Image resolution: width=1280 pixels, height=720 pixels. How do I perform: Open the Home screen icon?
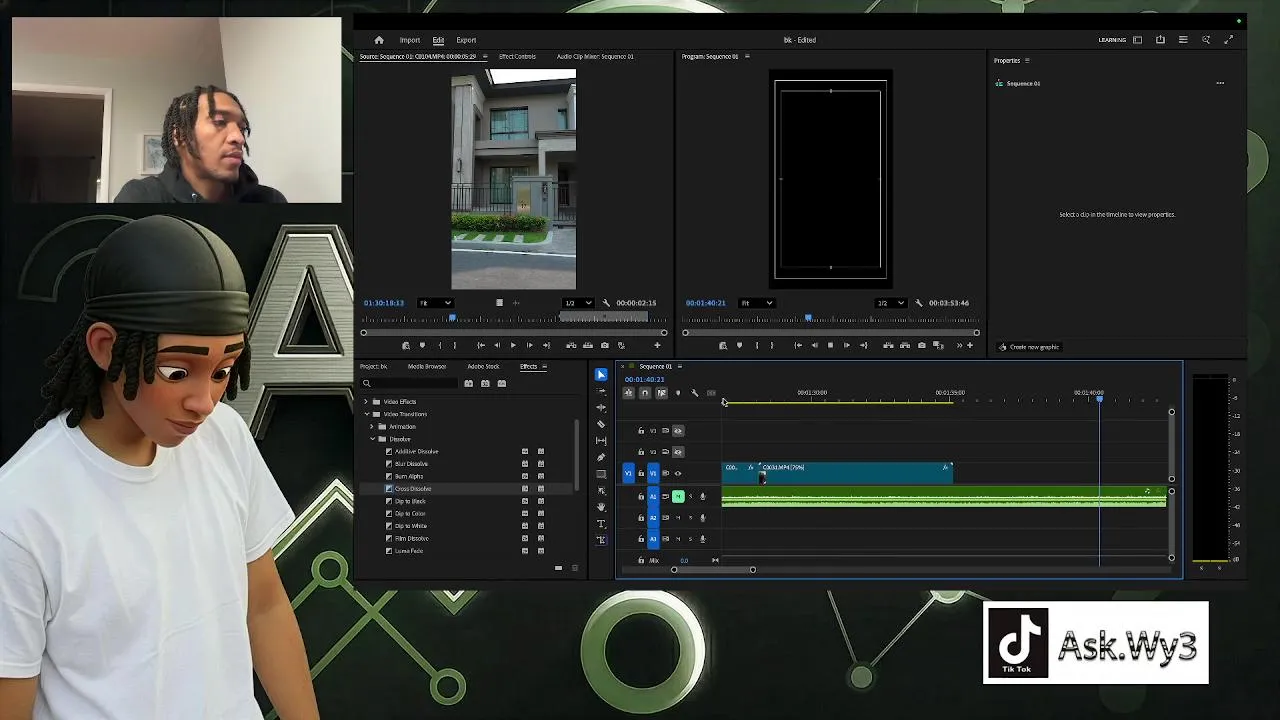379,40
